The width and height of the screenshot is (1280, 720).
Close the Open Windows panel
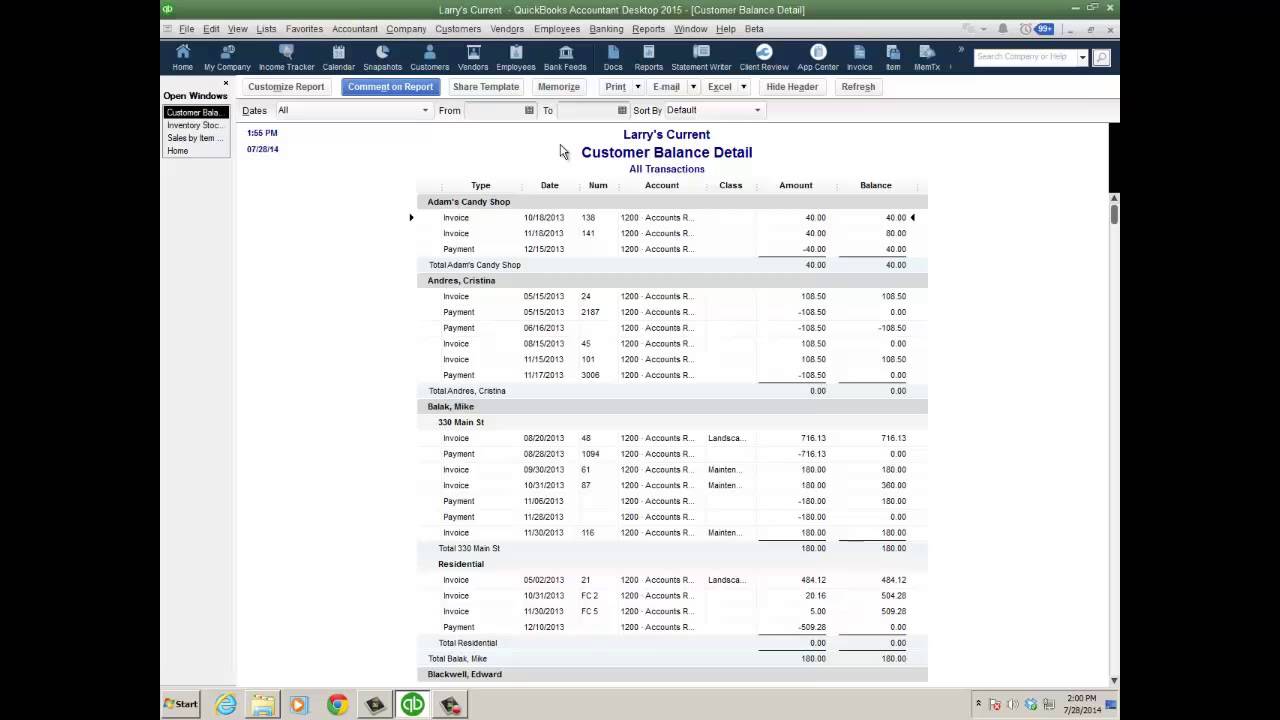point(225,83)
